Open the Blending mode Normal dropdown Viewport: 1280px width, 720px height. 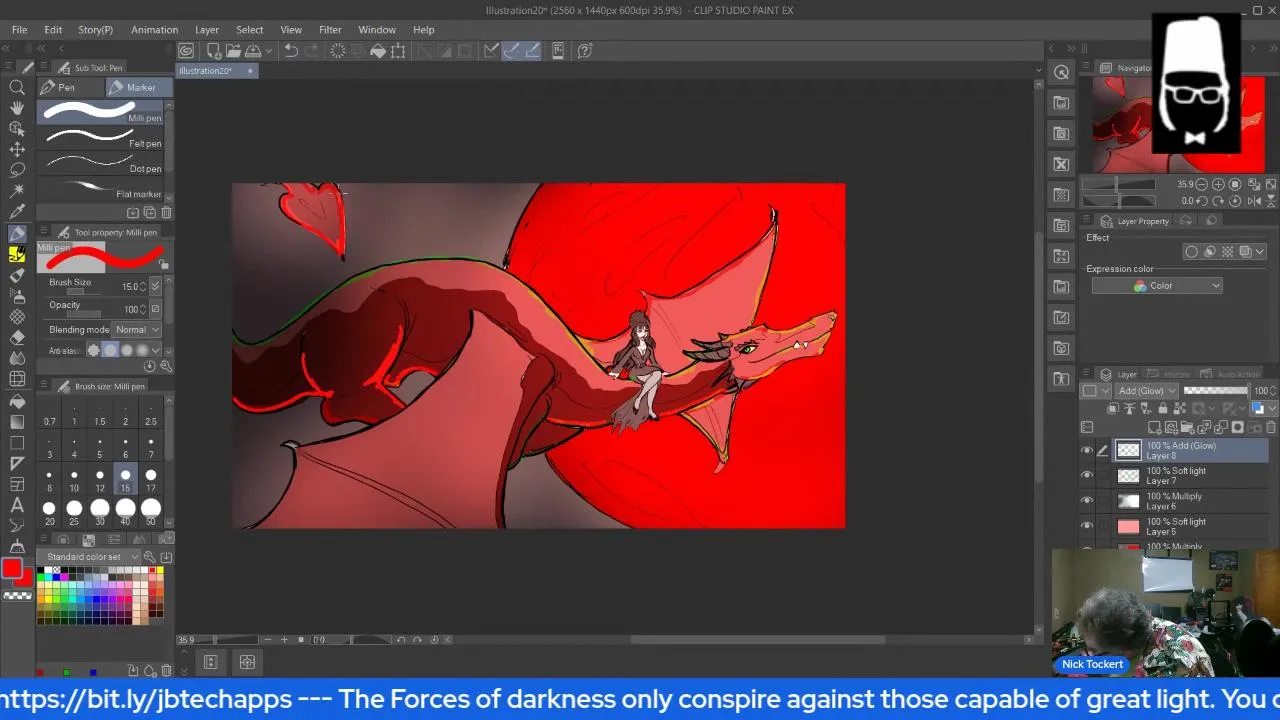[137, 329]
